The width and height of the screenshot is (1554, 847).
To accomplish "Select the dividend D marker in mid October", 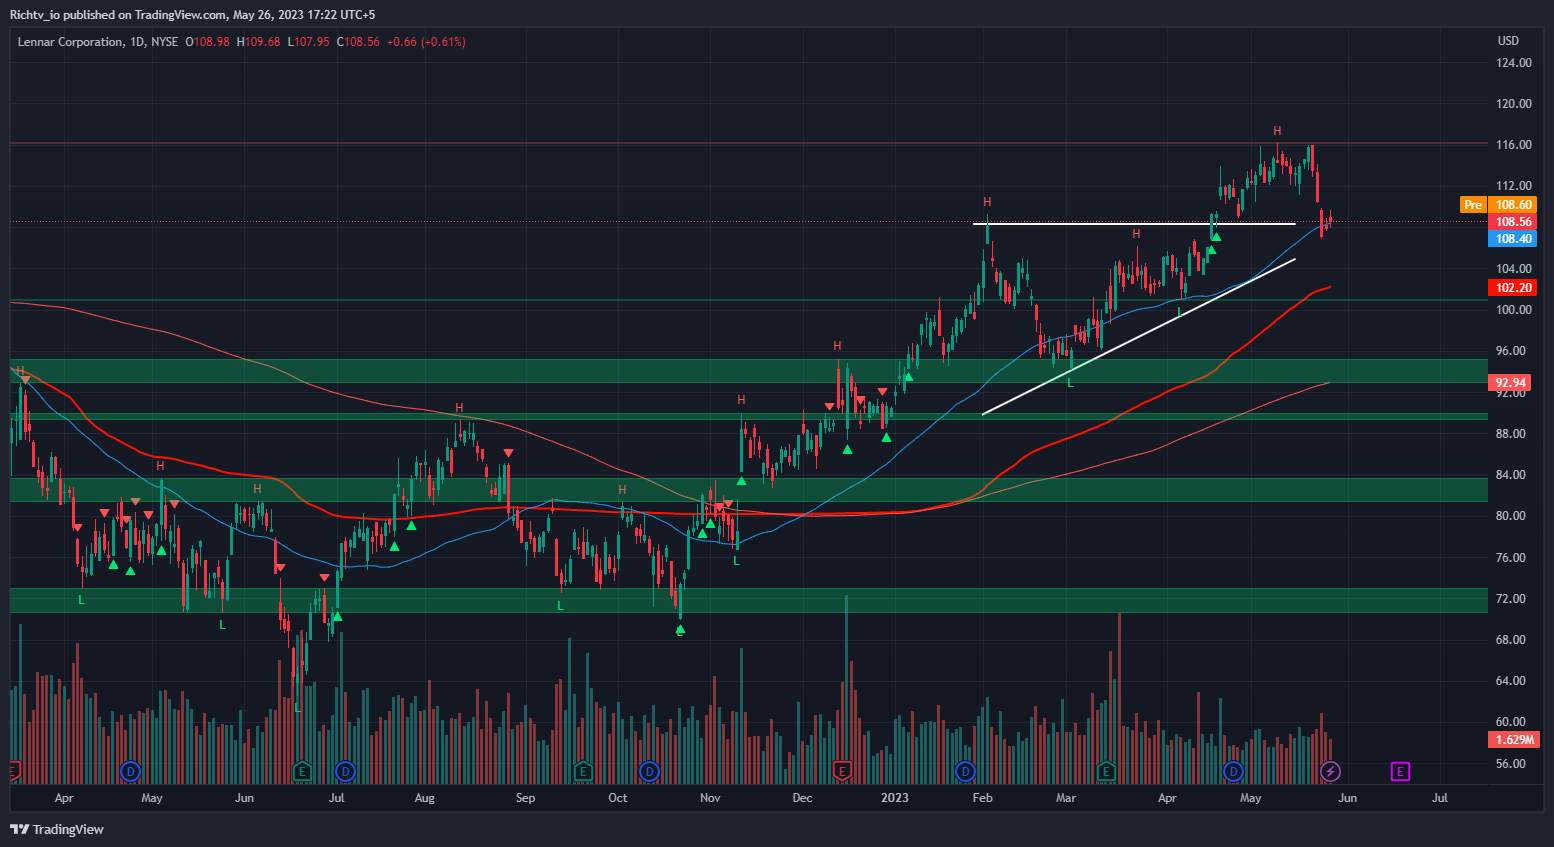I will 650,771.
